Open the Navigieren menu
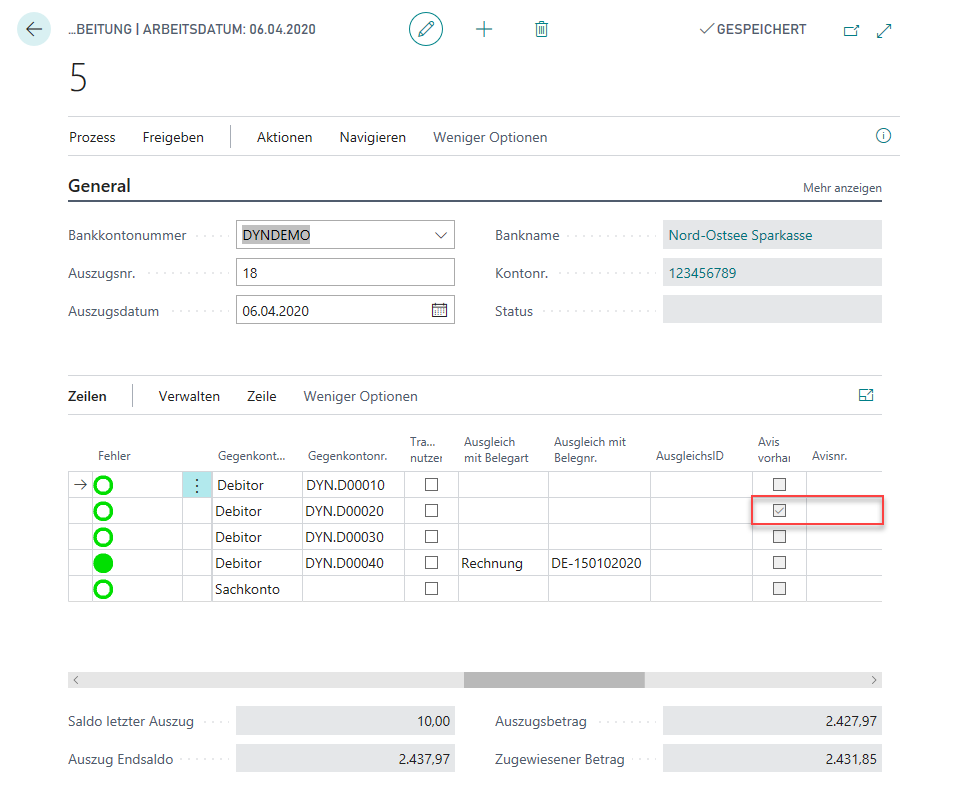Screen dimensions: 968x788 [372, 137]
